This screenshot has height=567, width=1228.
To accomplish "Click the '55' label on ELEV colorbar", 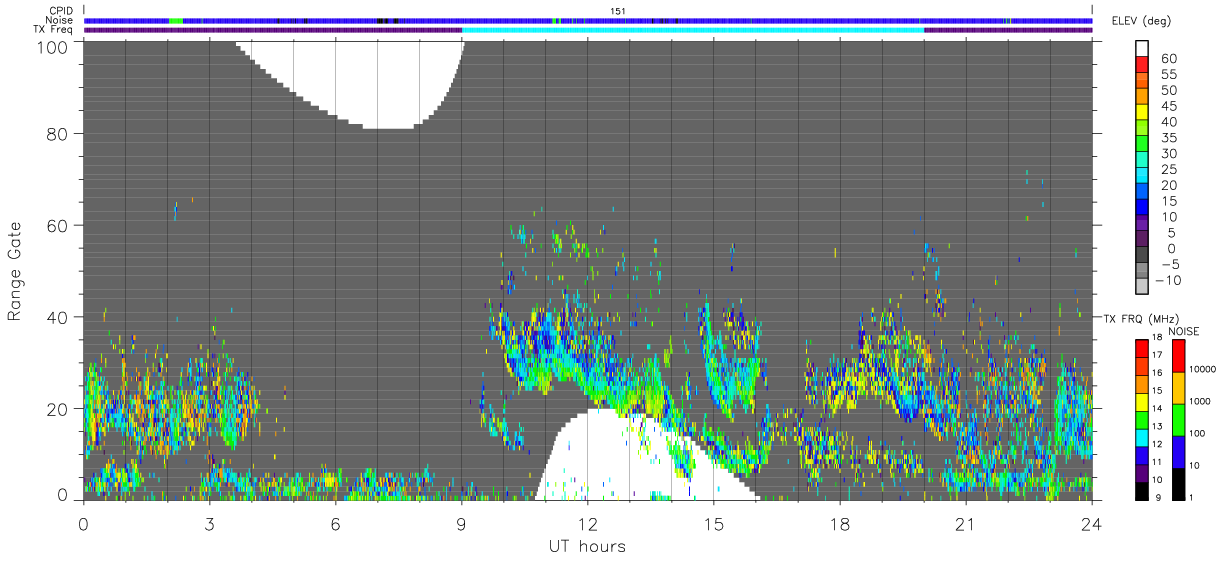I will (x=1167, y=74).
